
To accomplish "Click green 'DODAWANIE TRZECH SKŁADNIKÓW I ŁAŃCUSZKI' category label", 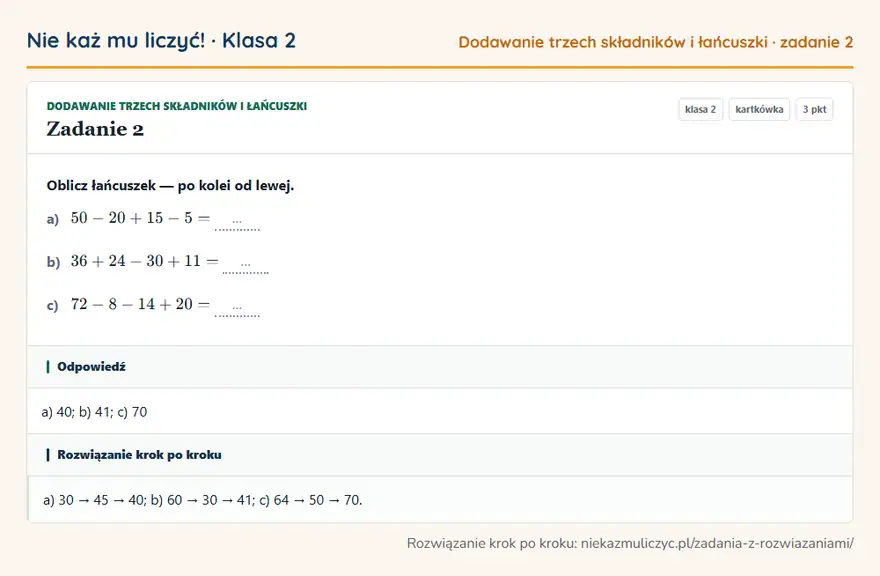I will [x=177, y=106].
